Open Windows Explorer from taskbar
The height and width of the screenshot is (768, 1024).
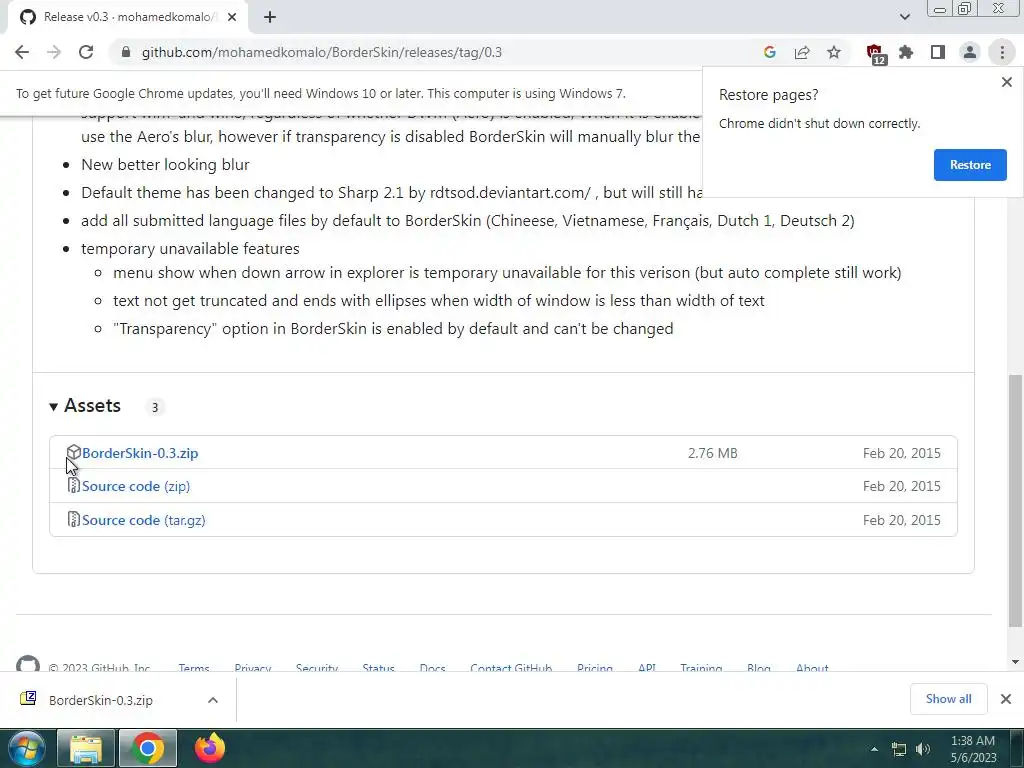coord(86,748)
